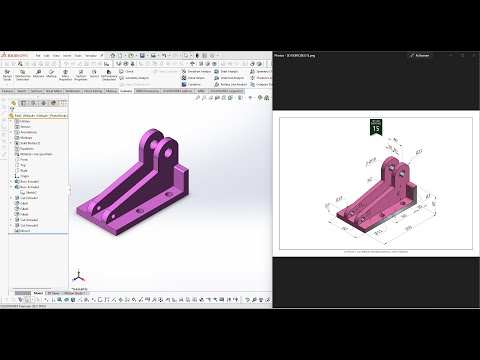Open the DisplayManager appearance tab
This screenshot has height=360, width=480.
tap(53, 103)
